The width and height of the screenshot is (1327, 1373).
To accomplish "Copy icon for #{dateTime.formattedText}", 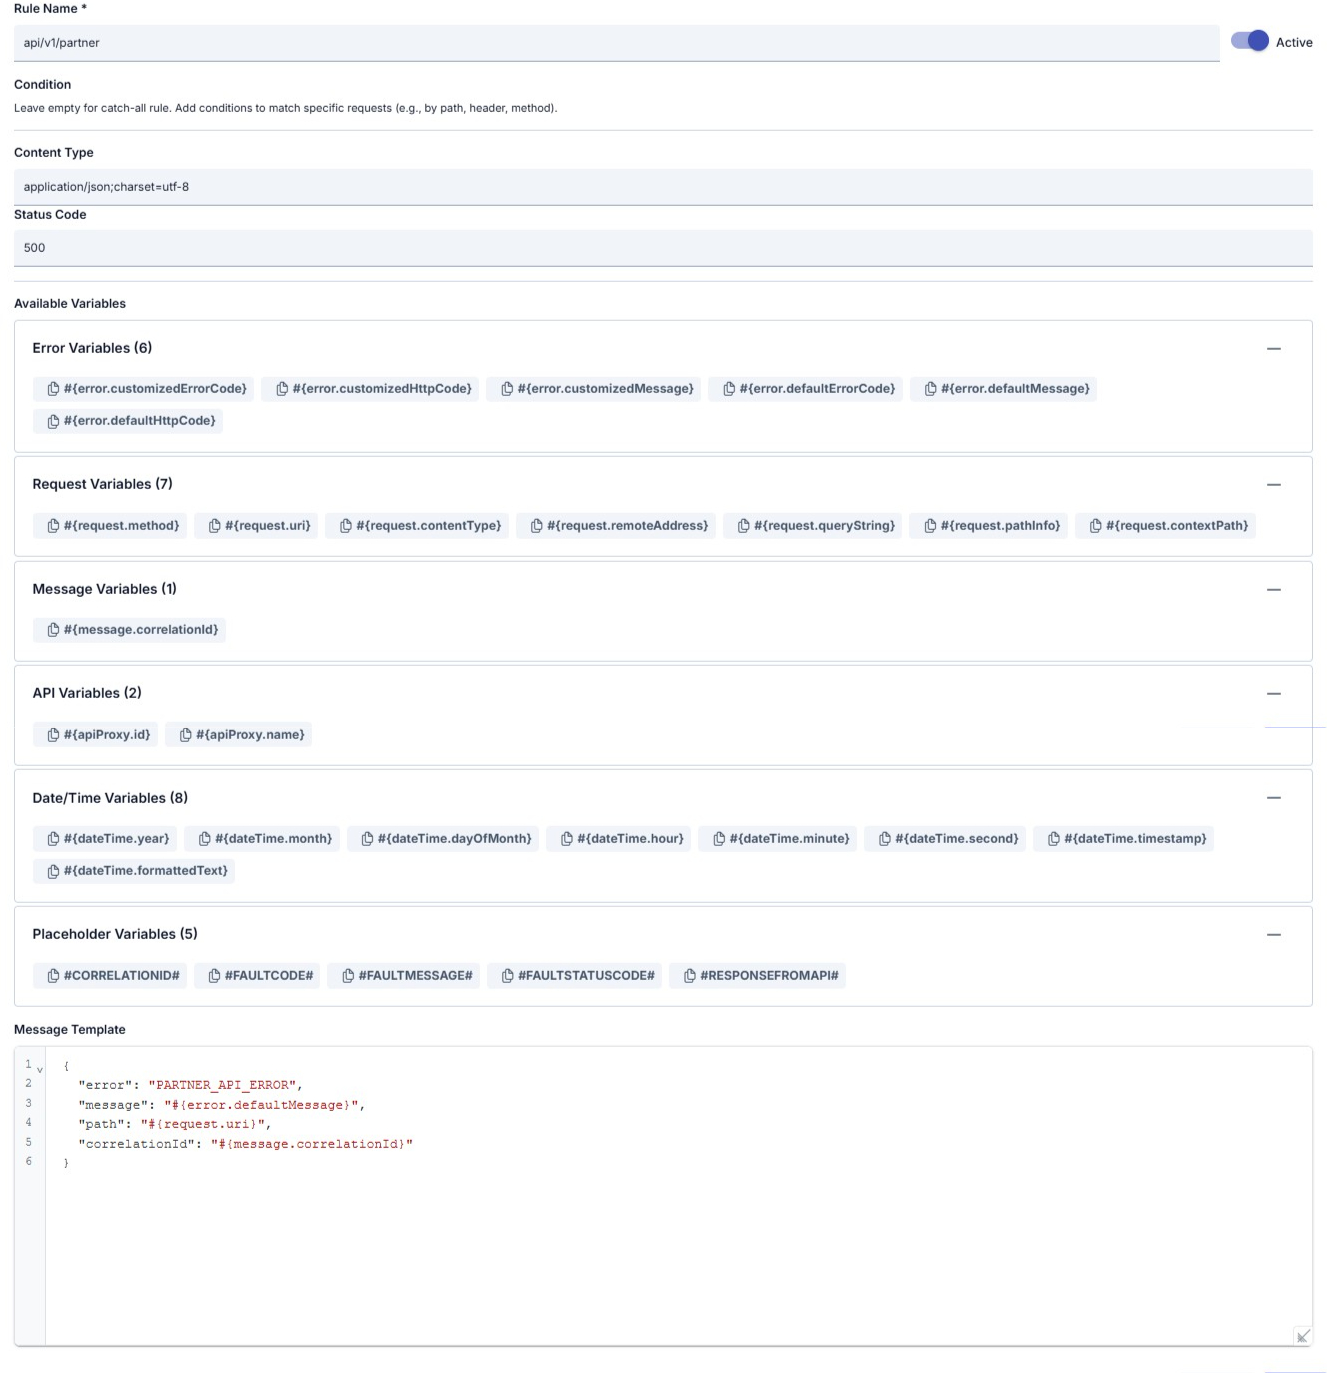I will 53,871.
